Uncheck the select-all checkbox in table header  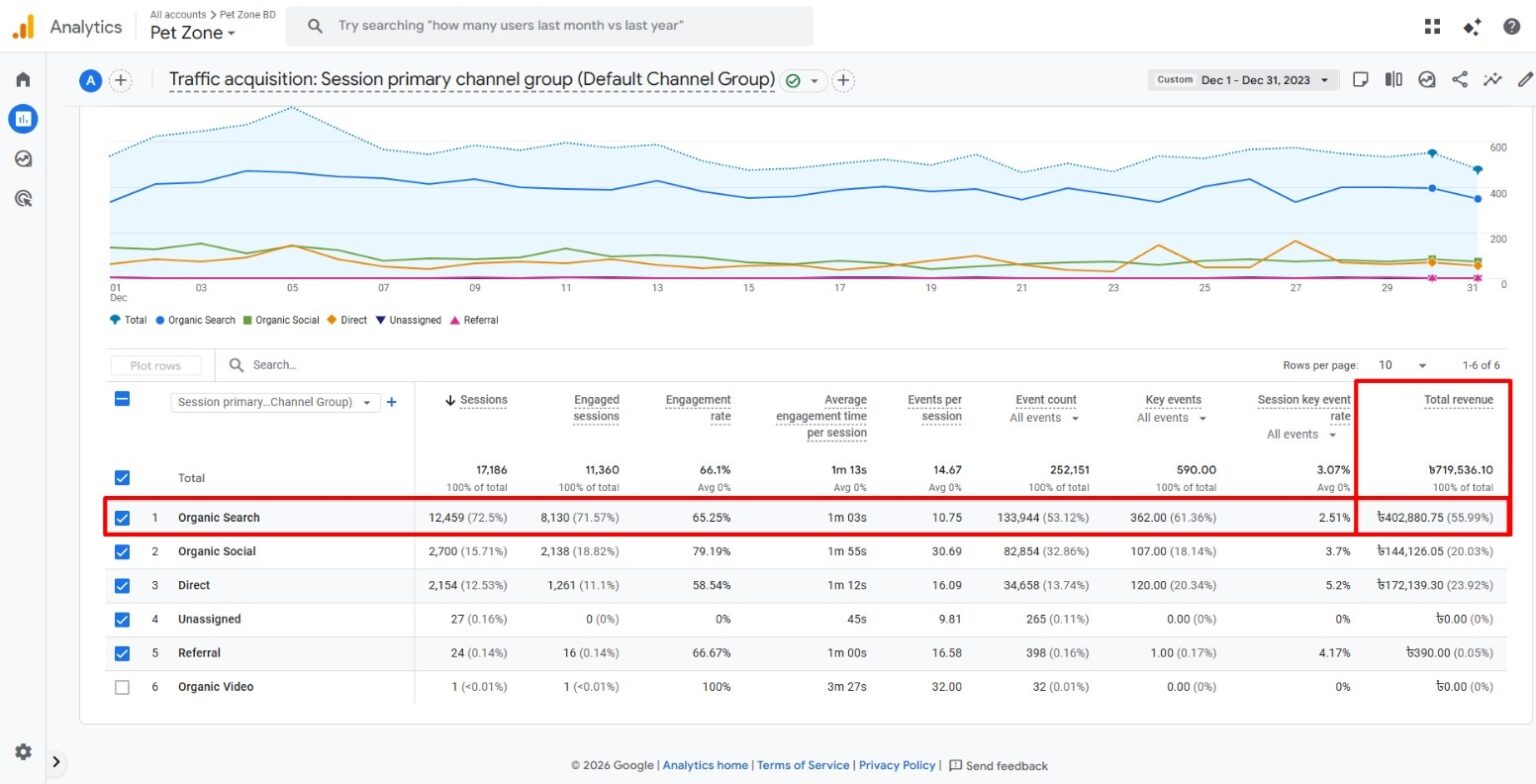pyautogui.click(x=122, y=398)
